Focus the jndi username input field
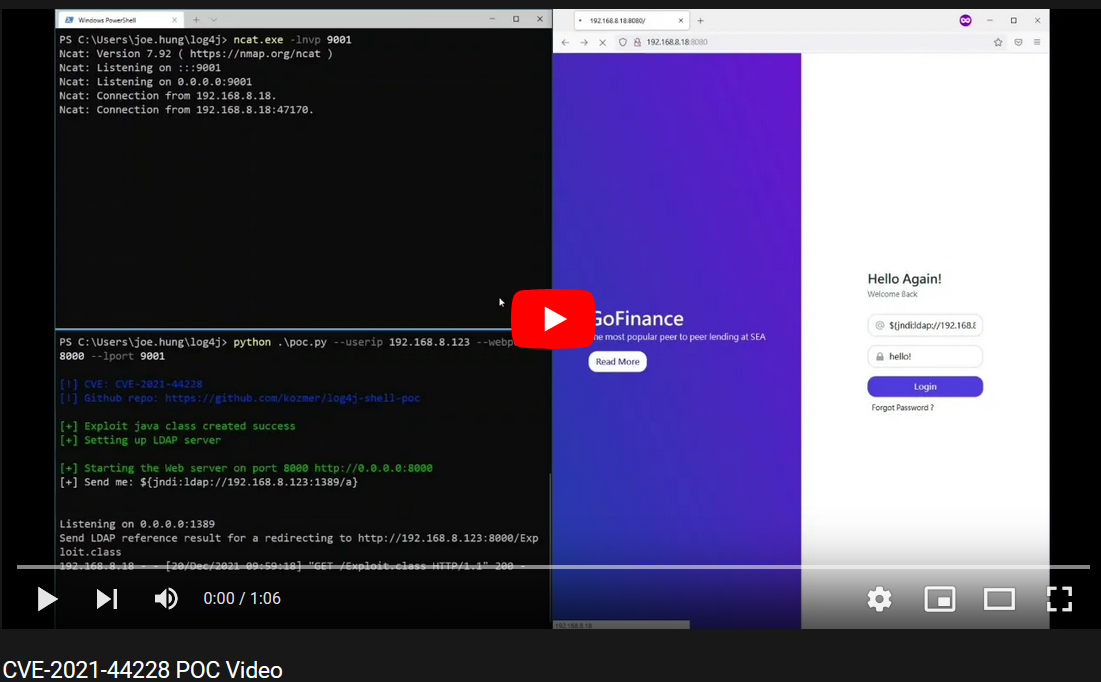1101x682 pixels. click(925, 325)
